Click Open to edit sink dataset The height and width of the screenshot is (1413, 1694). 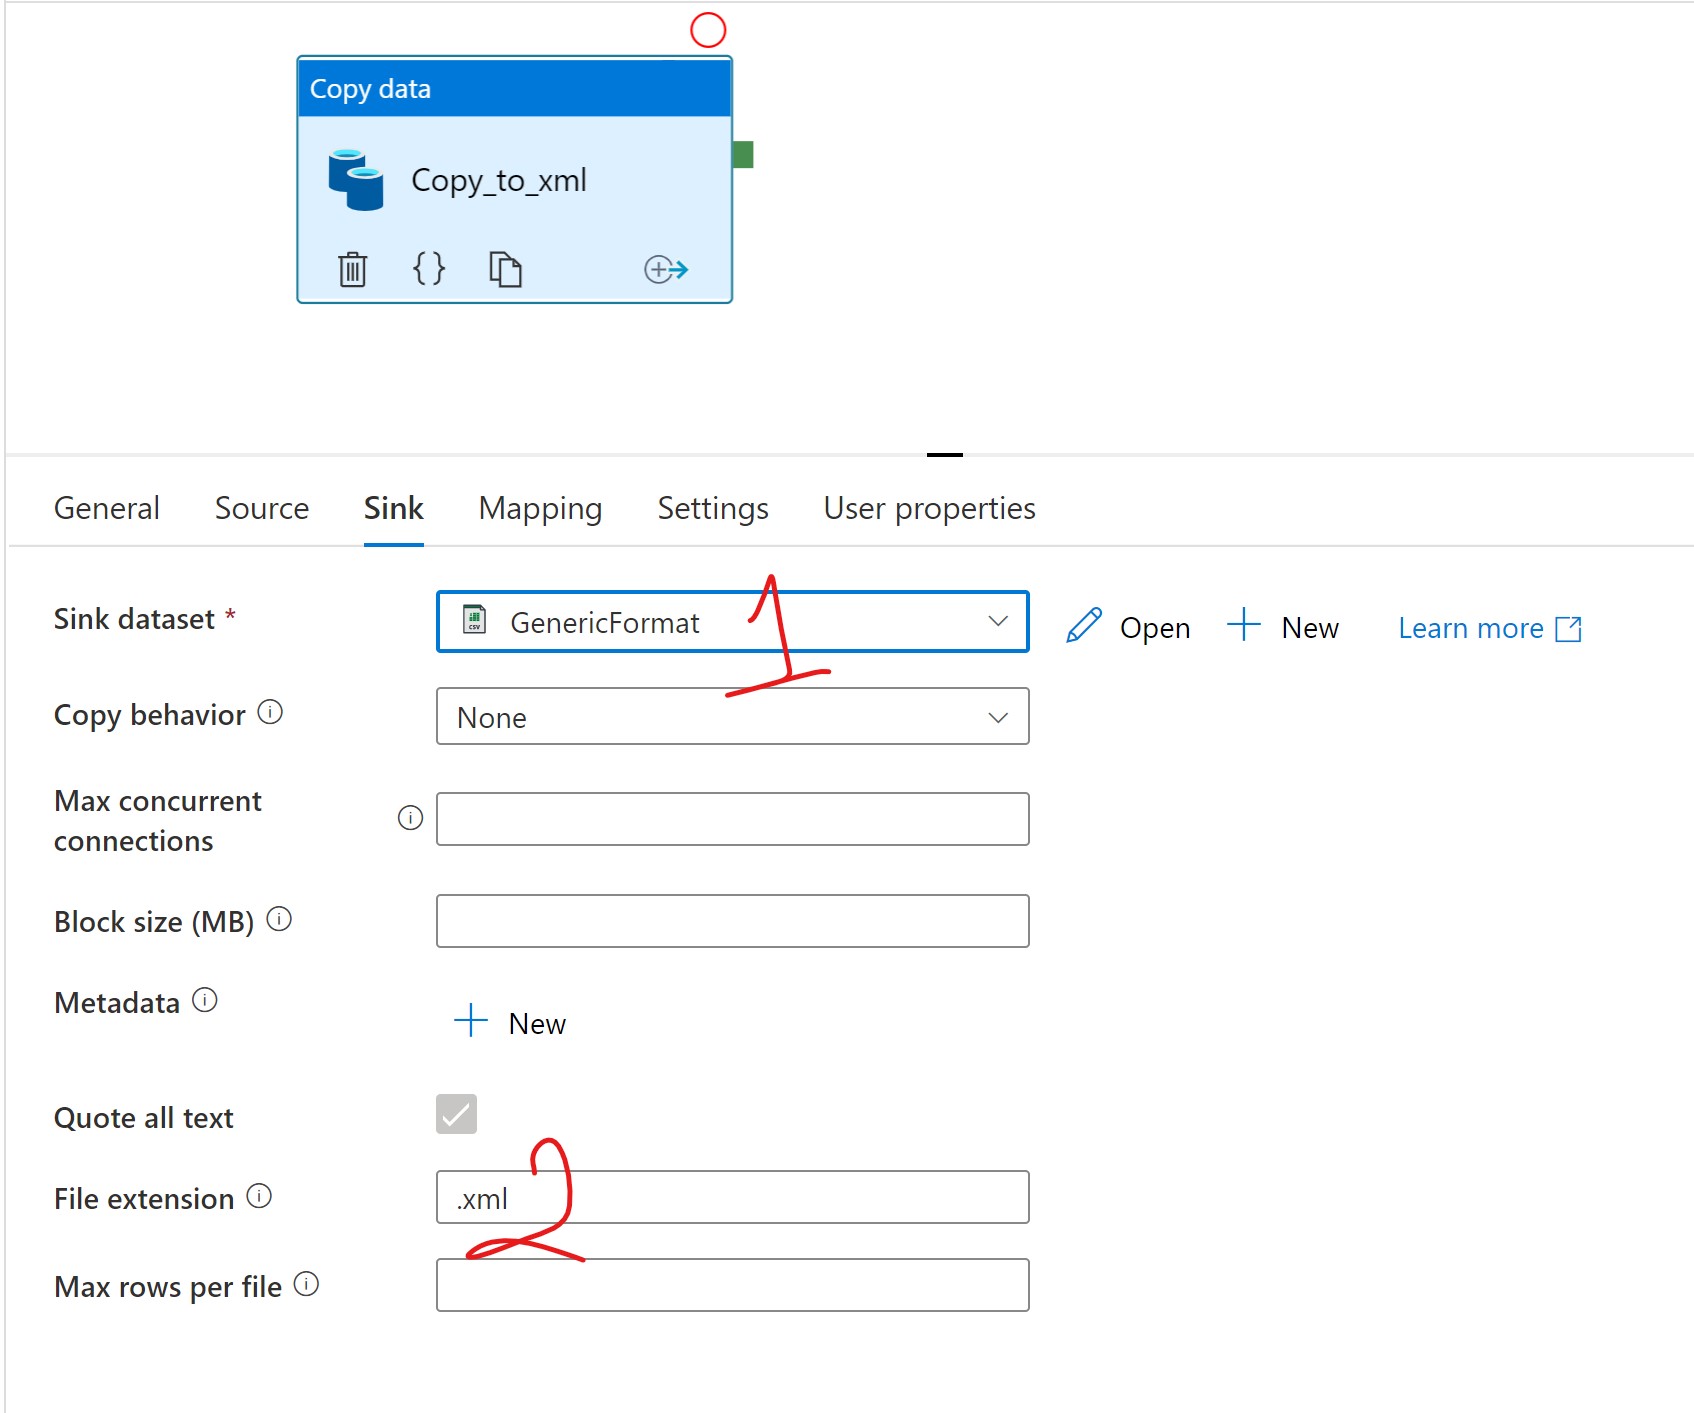(x=1129, y=627)
